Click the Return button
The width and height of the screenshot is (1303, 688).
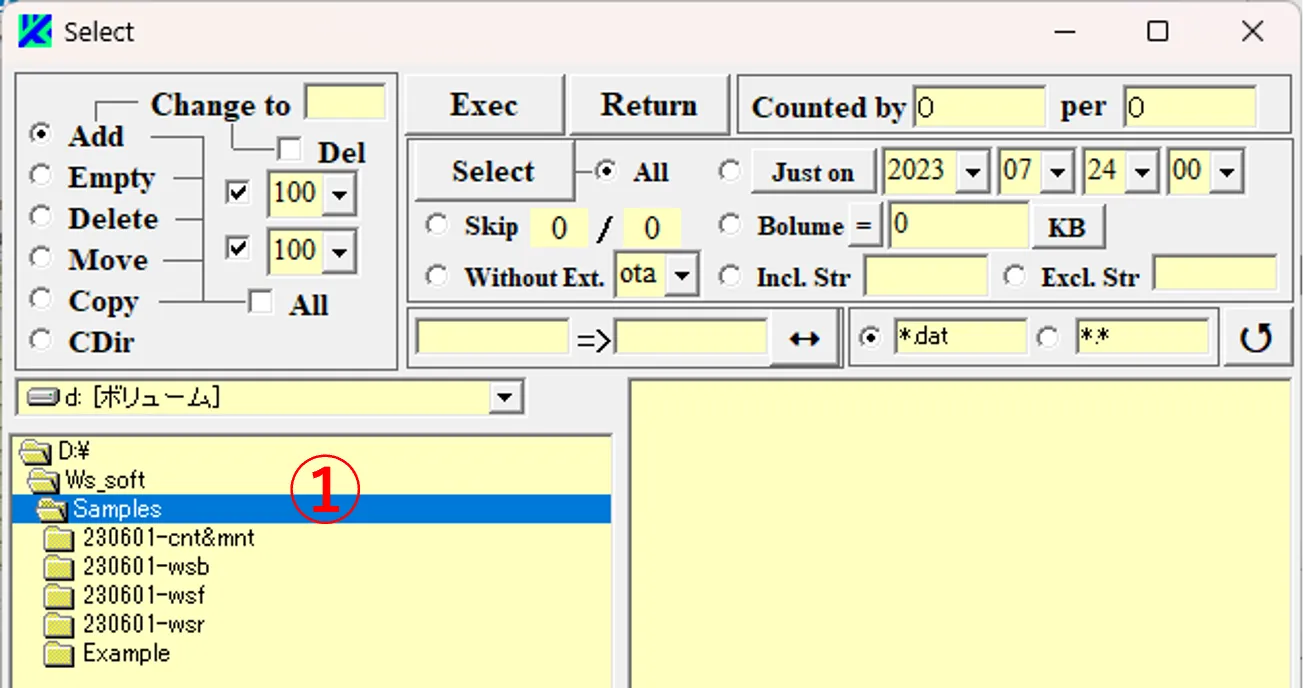649,104
